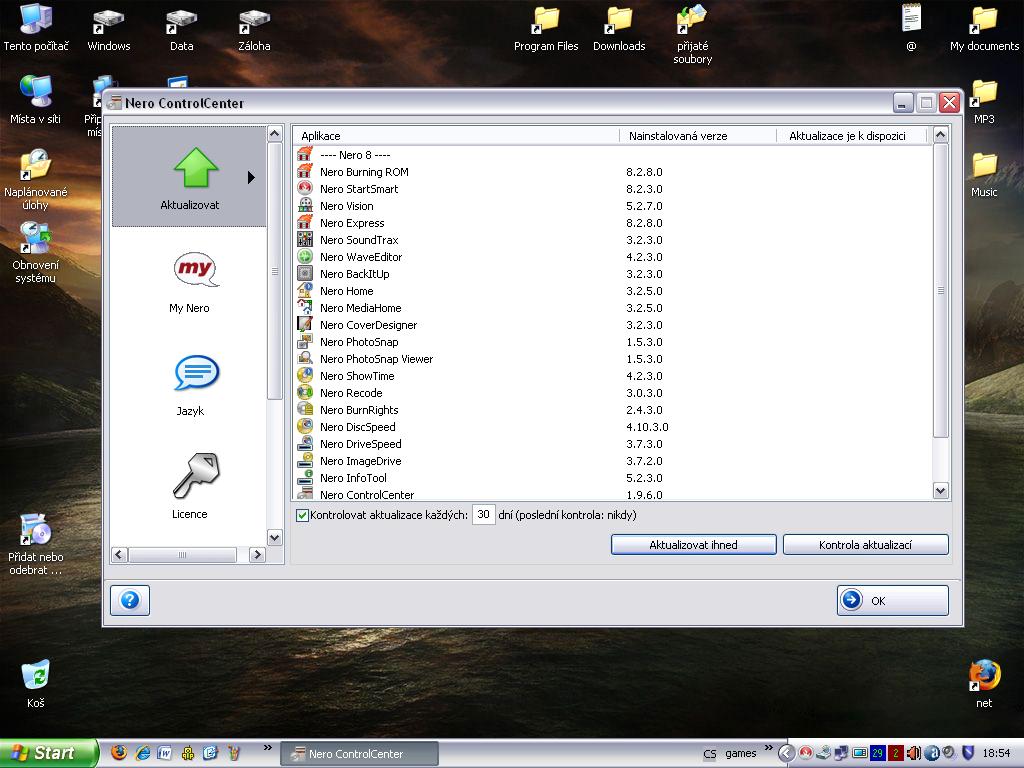Click the Nero BackItUp icon
The height and width of the screenshot is (768, 1024).
(305, 274)
